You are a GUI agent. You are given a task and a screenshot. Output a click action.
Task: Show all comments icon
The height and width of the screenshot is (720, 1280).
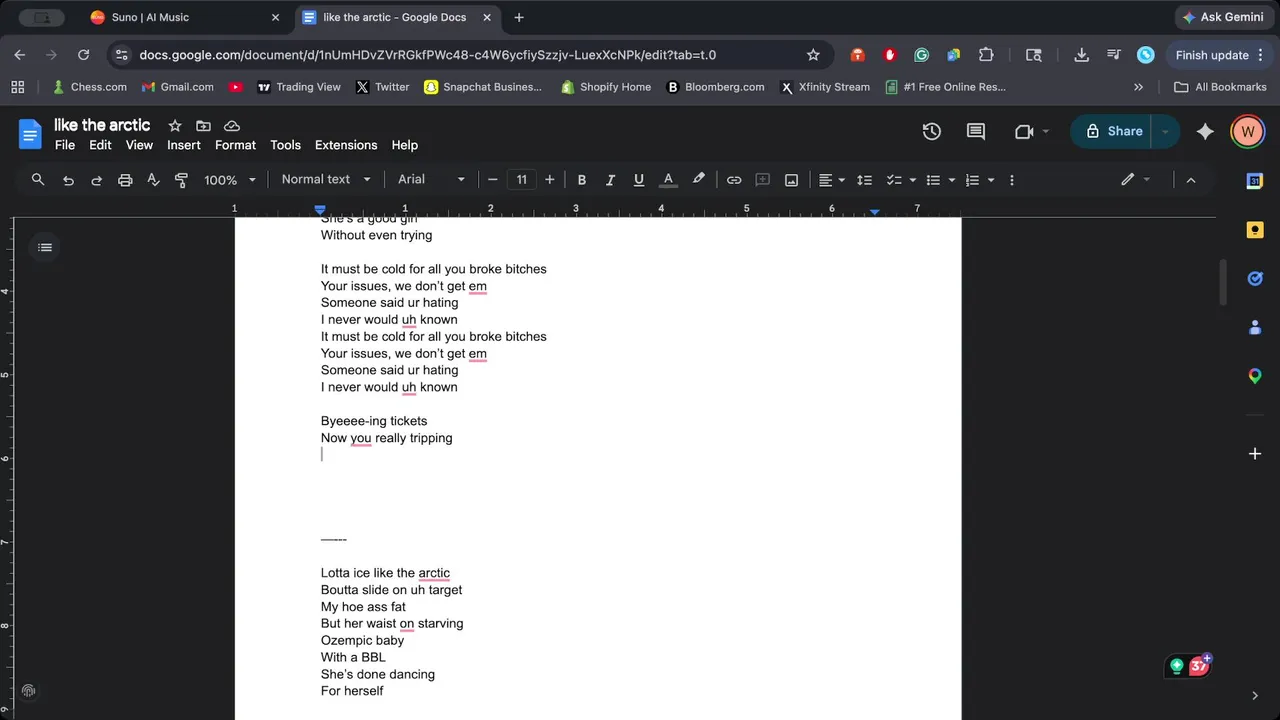pos(976,131)
